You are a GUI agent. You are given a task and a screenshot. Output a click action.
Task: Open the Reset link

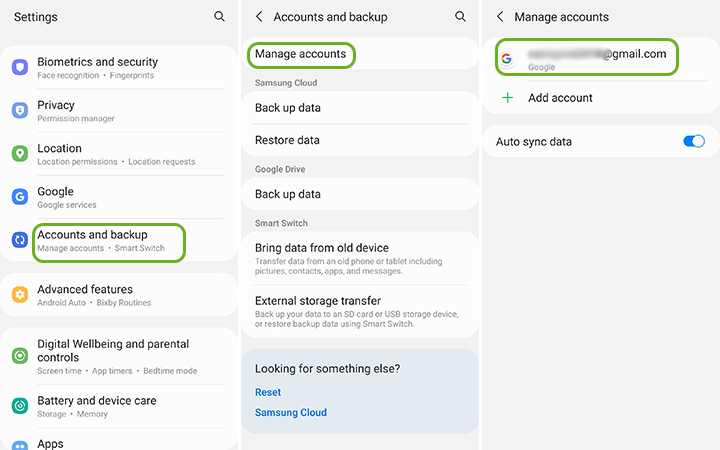(268, 392)
